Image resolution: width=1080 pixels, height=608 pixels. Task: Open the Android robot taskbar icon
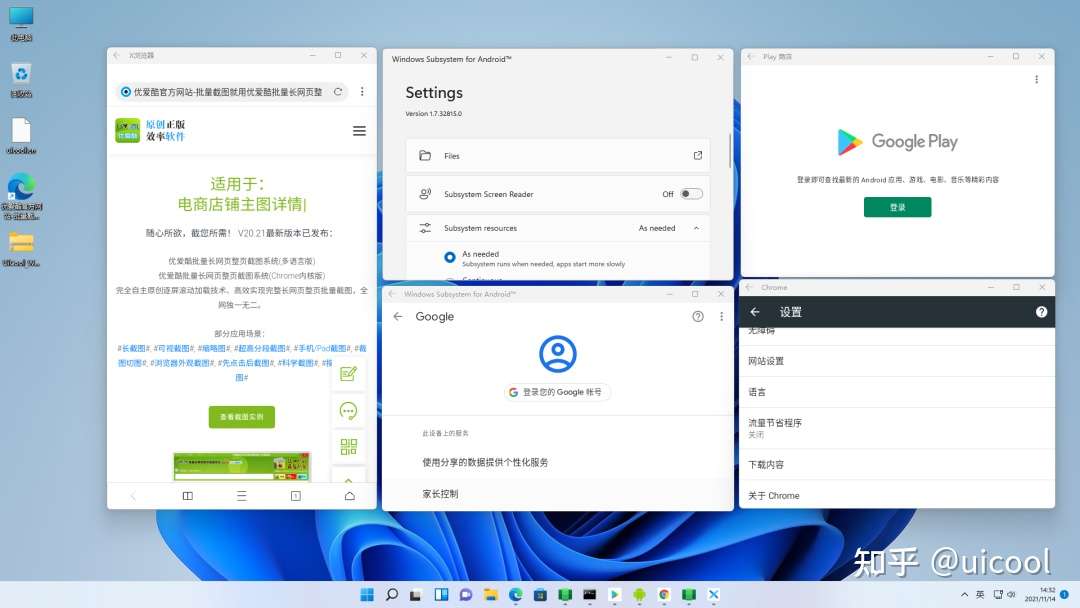tap(639, 594)
